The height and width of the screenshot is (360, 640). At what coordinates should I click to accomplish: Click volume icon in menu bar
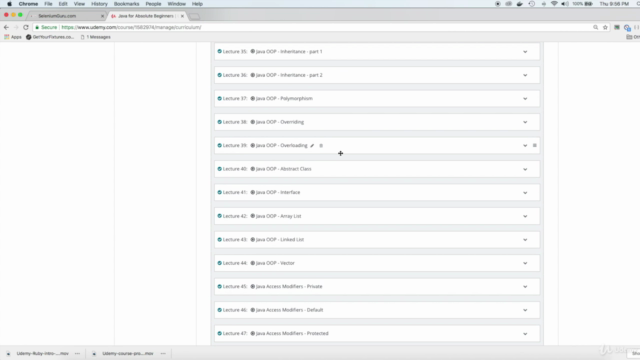pyautogui.click(x=564, y=4)
